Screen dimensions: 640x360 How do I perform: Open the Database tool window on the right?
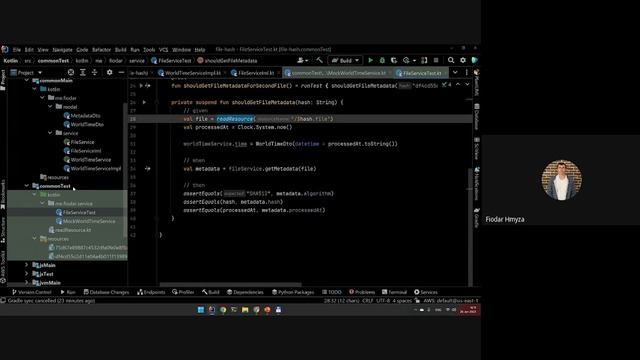[476, 116]
